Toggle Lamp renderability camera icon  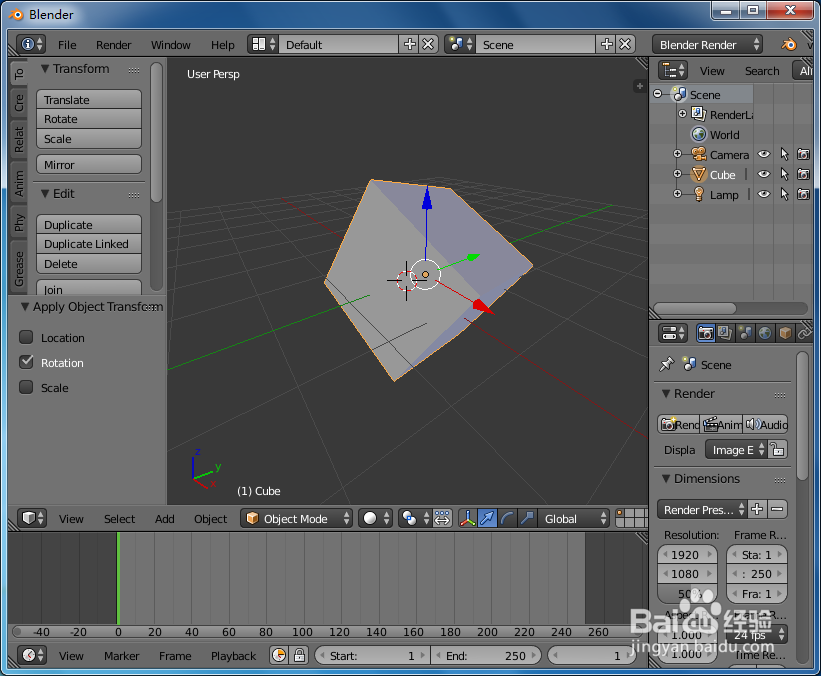803,194
